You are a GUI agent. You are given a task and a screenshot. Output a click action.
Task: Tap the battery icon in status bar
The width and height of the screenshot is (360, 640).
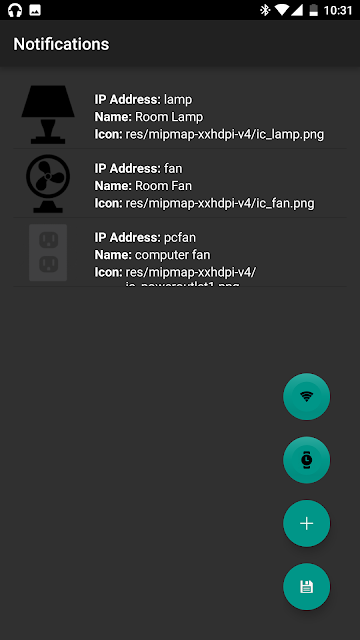313,10
